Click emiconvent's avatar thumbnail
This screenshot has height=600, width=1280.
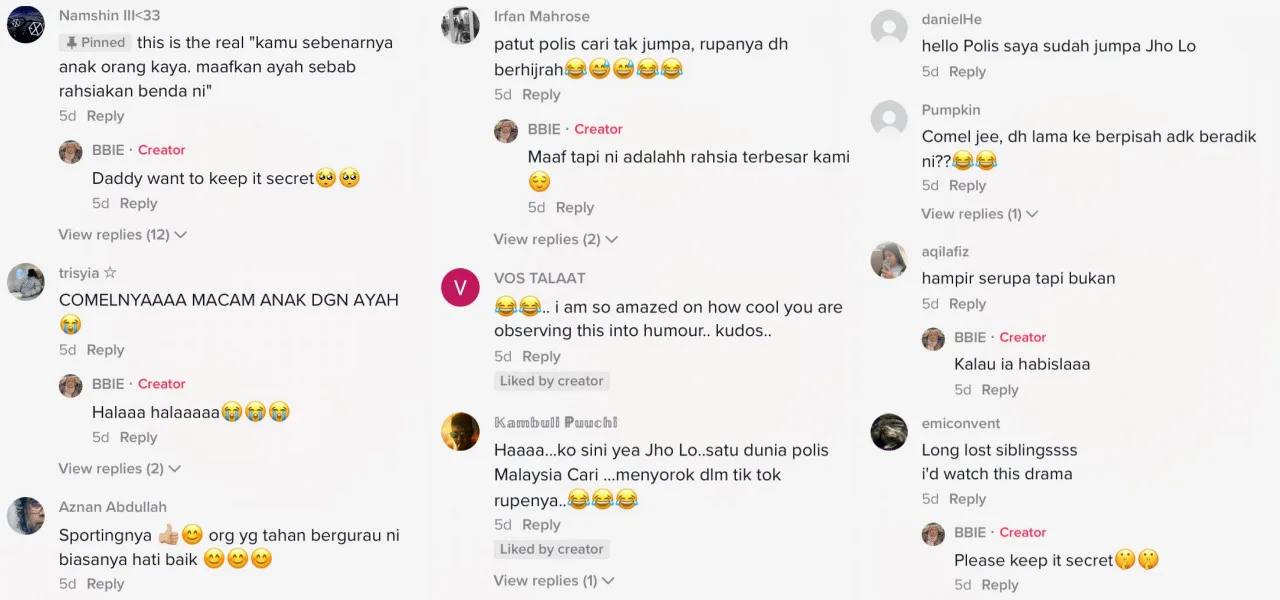click(x=889, y=433)
